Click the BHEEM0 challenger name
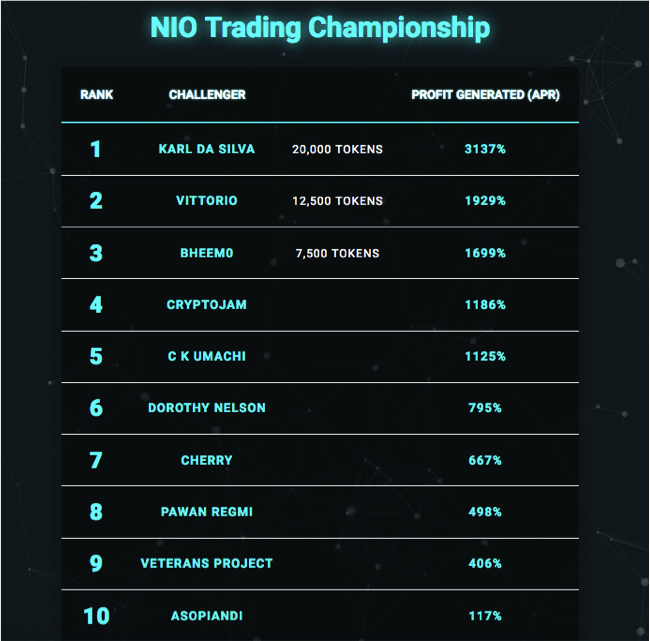Screen dimensions: 650x641 [207, 253]
